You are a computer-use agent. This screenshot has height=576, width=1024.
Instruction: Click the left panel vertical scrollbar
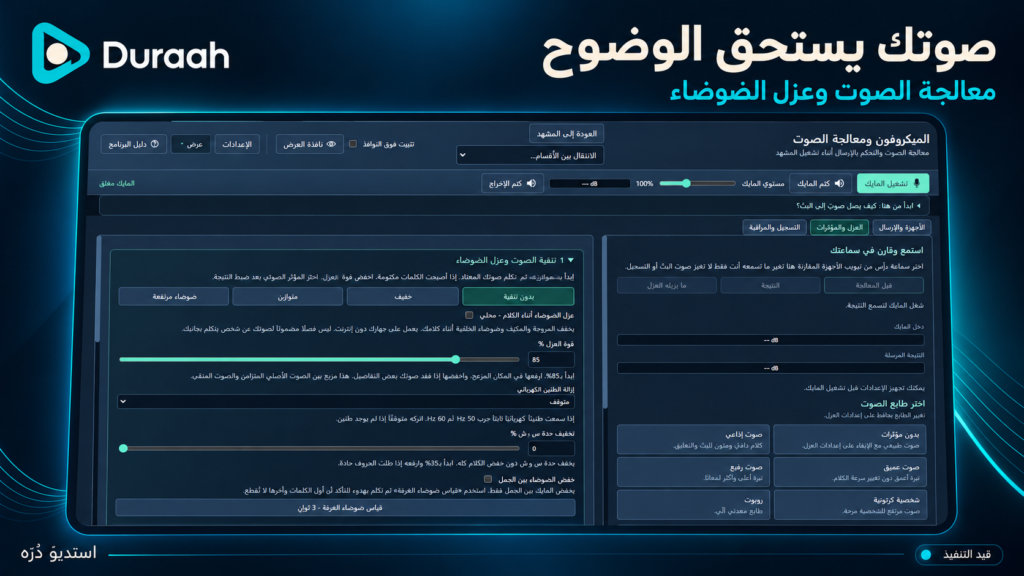point(99,289)
